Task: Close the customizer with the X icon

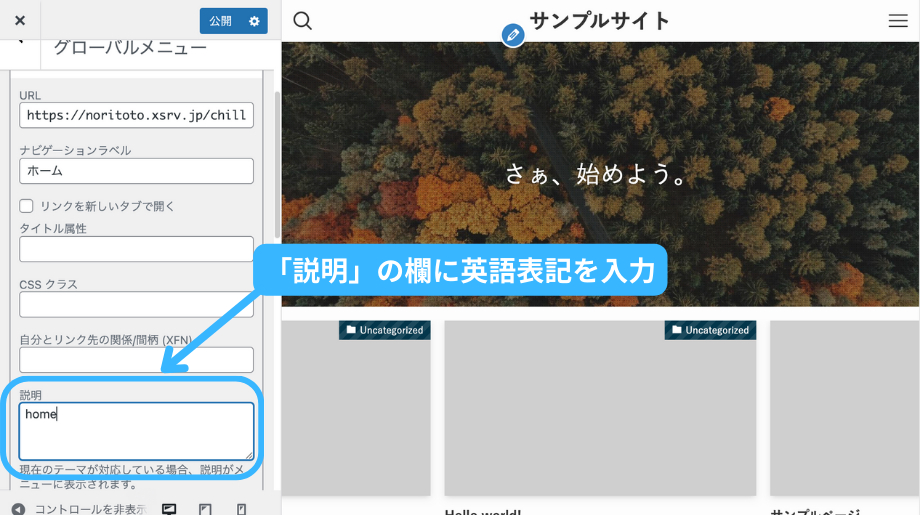Action: click(x=21, y=21)
